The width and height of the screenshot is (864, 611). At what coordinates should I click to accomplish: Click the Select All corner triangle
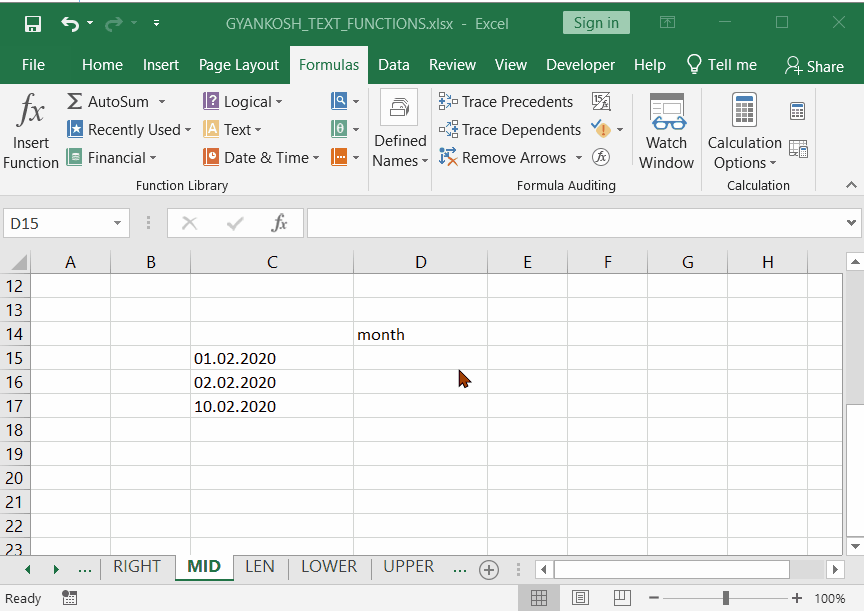click(x=19, y=262)
